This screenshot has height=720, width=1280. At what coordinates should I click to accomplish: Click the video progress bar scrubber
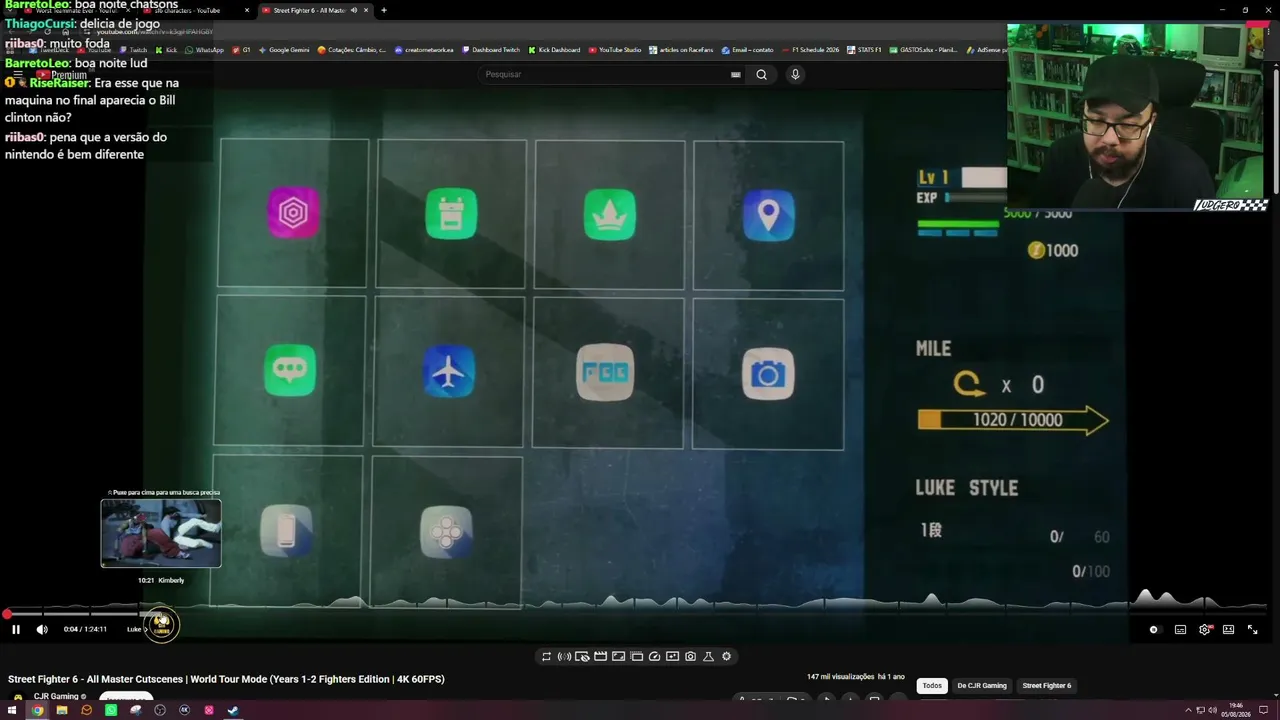[7, 614]
